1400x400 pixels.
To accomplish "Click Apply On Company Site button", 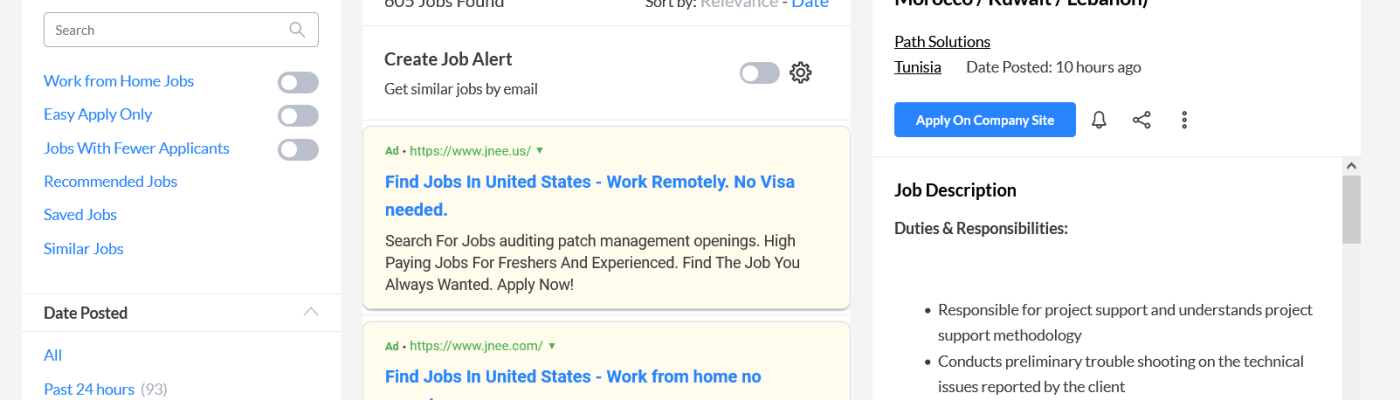I will click(x=984, y=120).
